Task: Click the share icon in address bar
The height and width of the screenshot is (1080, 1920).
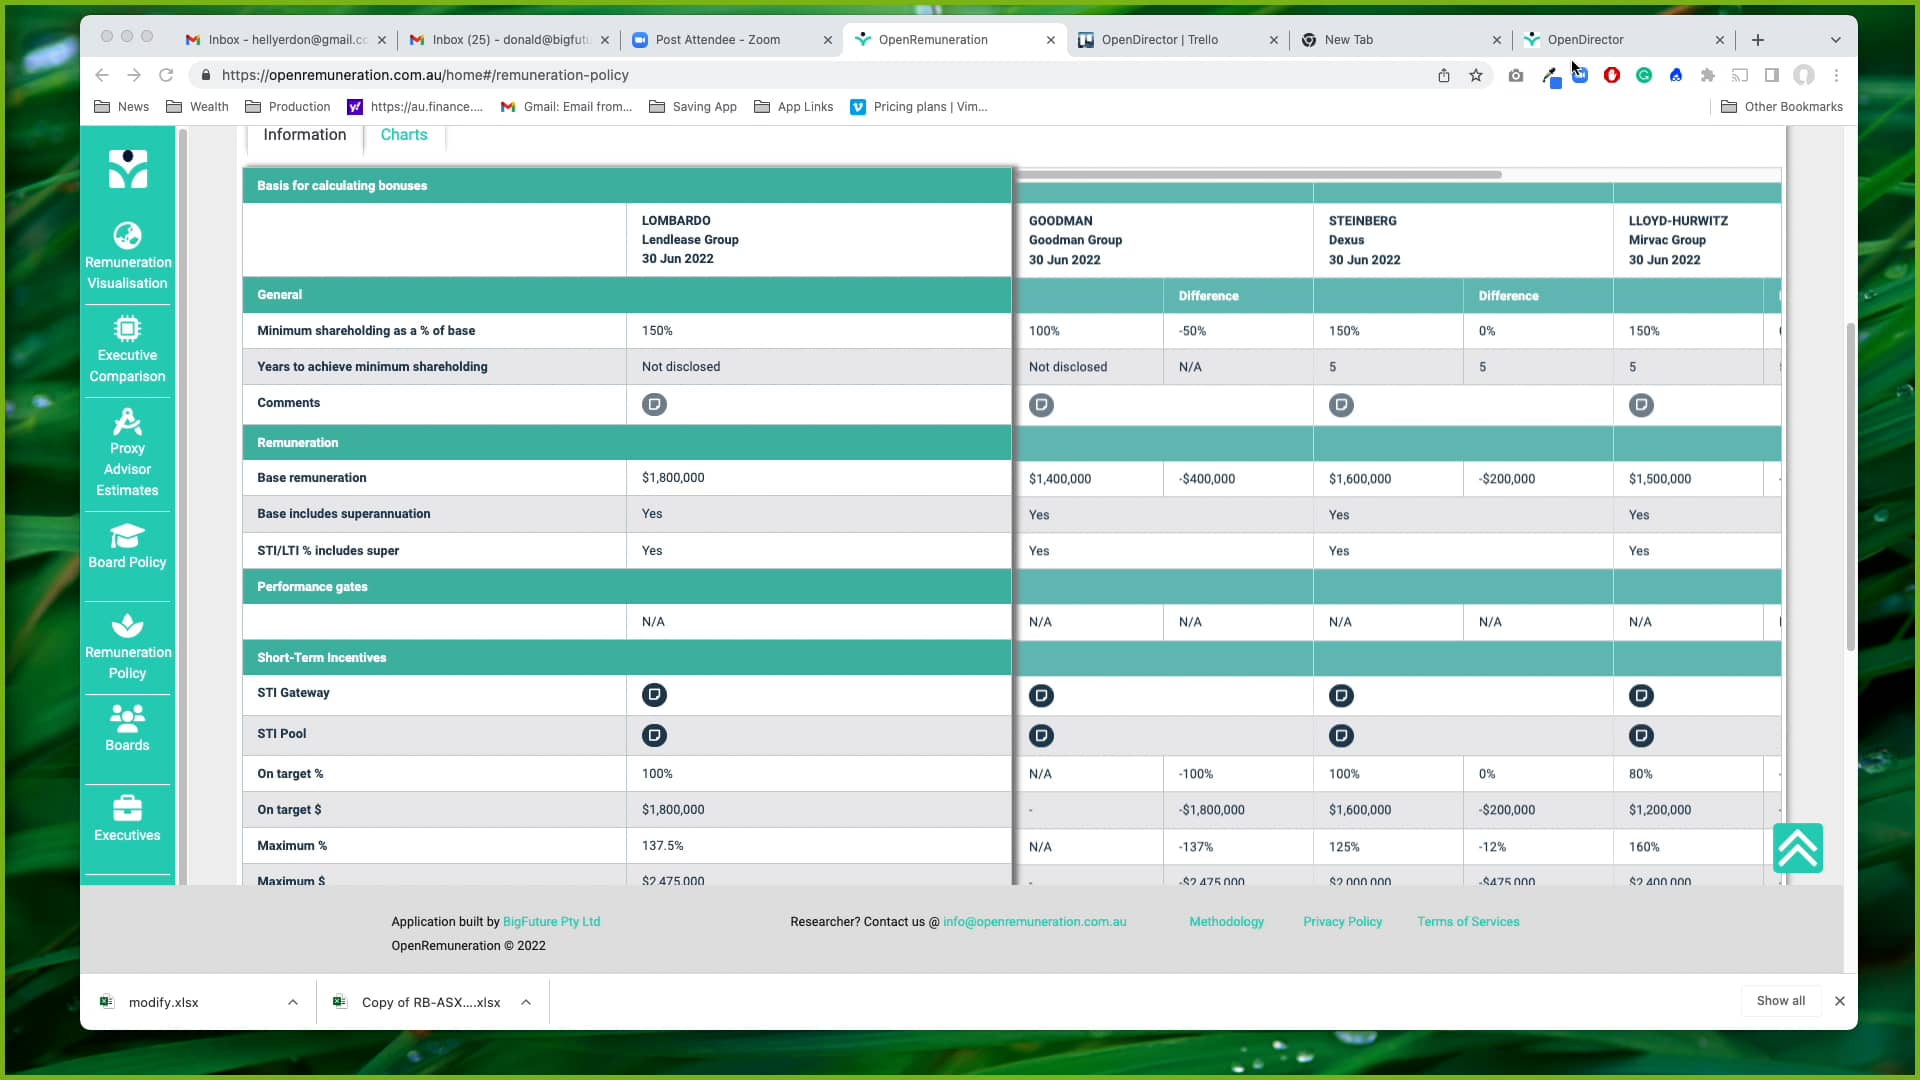Action: tap(1444, 75)
